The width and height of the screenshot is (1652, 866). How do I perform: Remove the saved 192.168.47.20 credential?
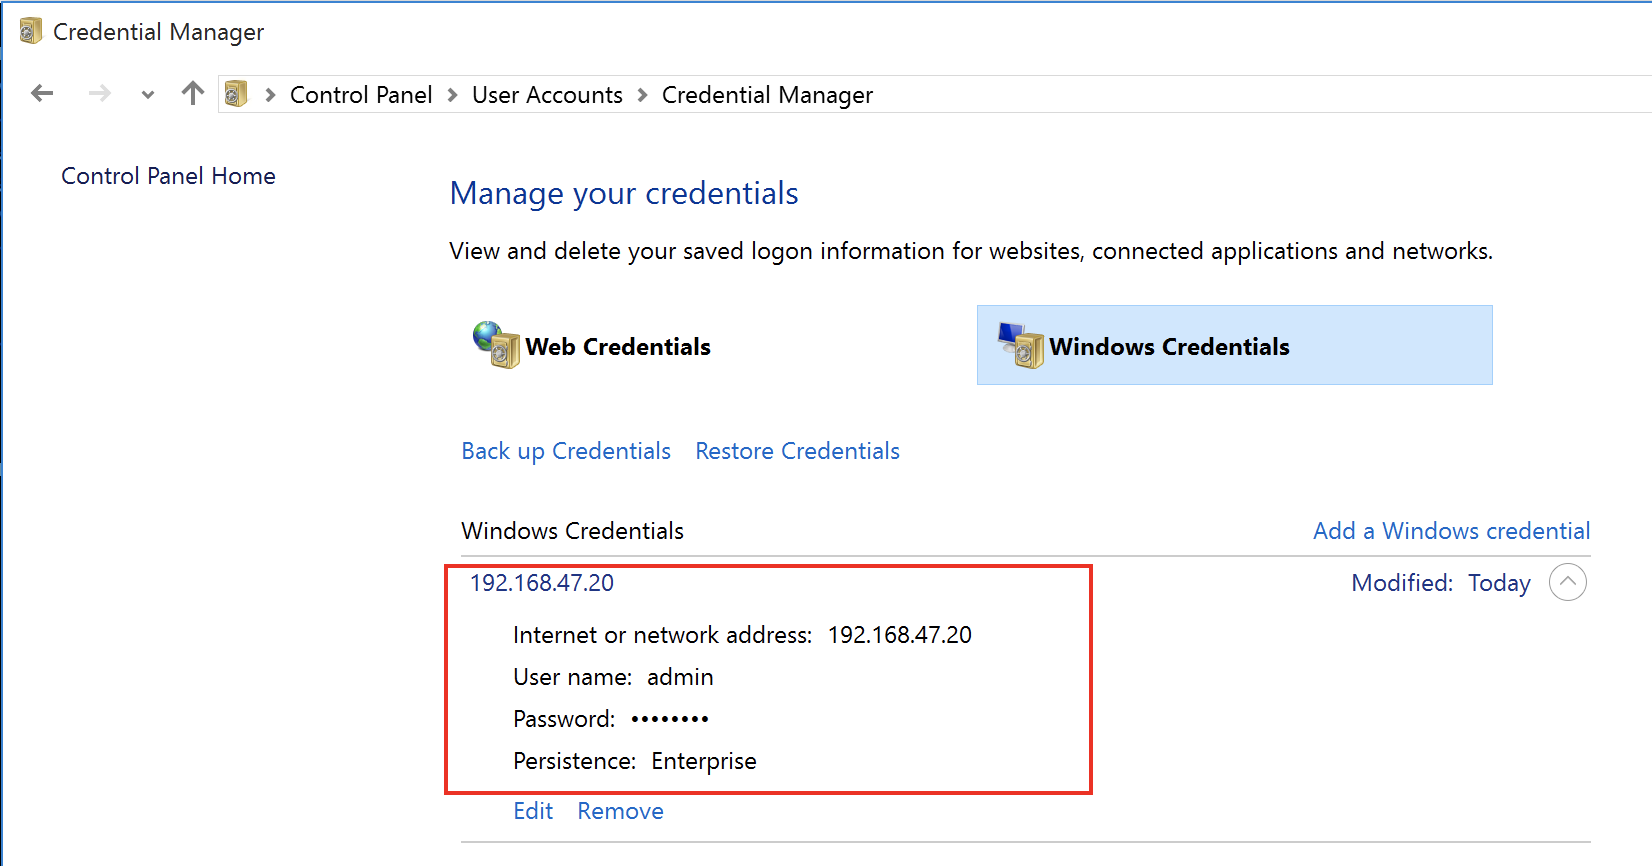coord(620,811)
